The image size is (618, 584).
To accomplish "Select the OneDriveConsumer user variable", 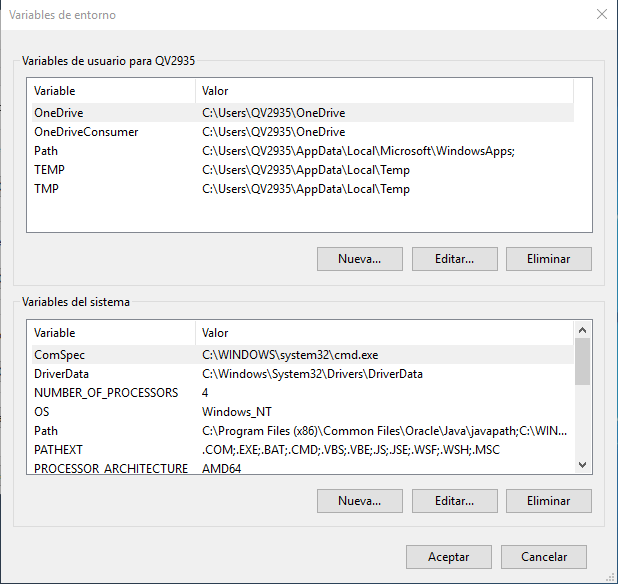I will [x=86, y=132].
